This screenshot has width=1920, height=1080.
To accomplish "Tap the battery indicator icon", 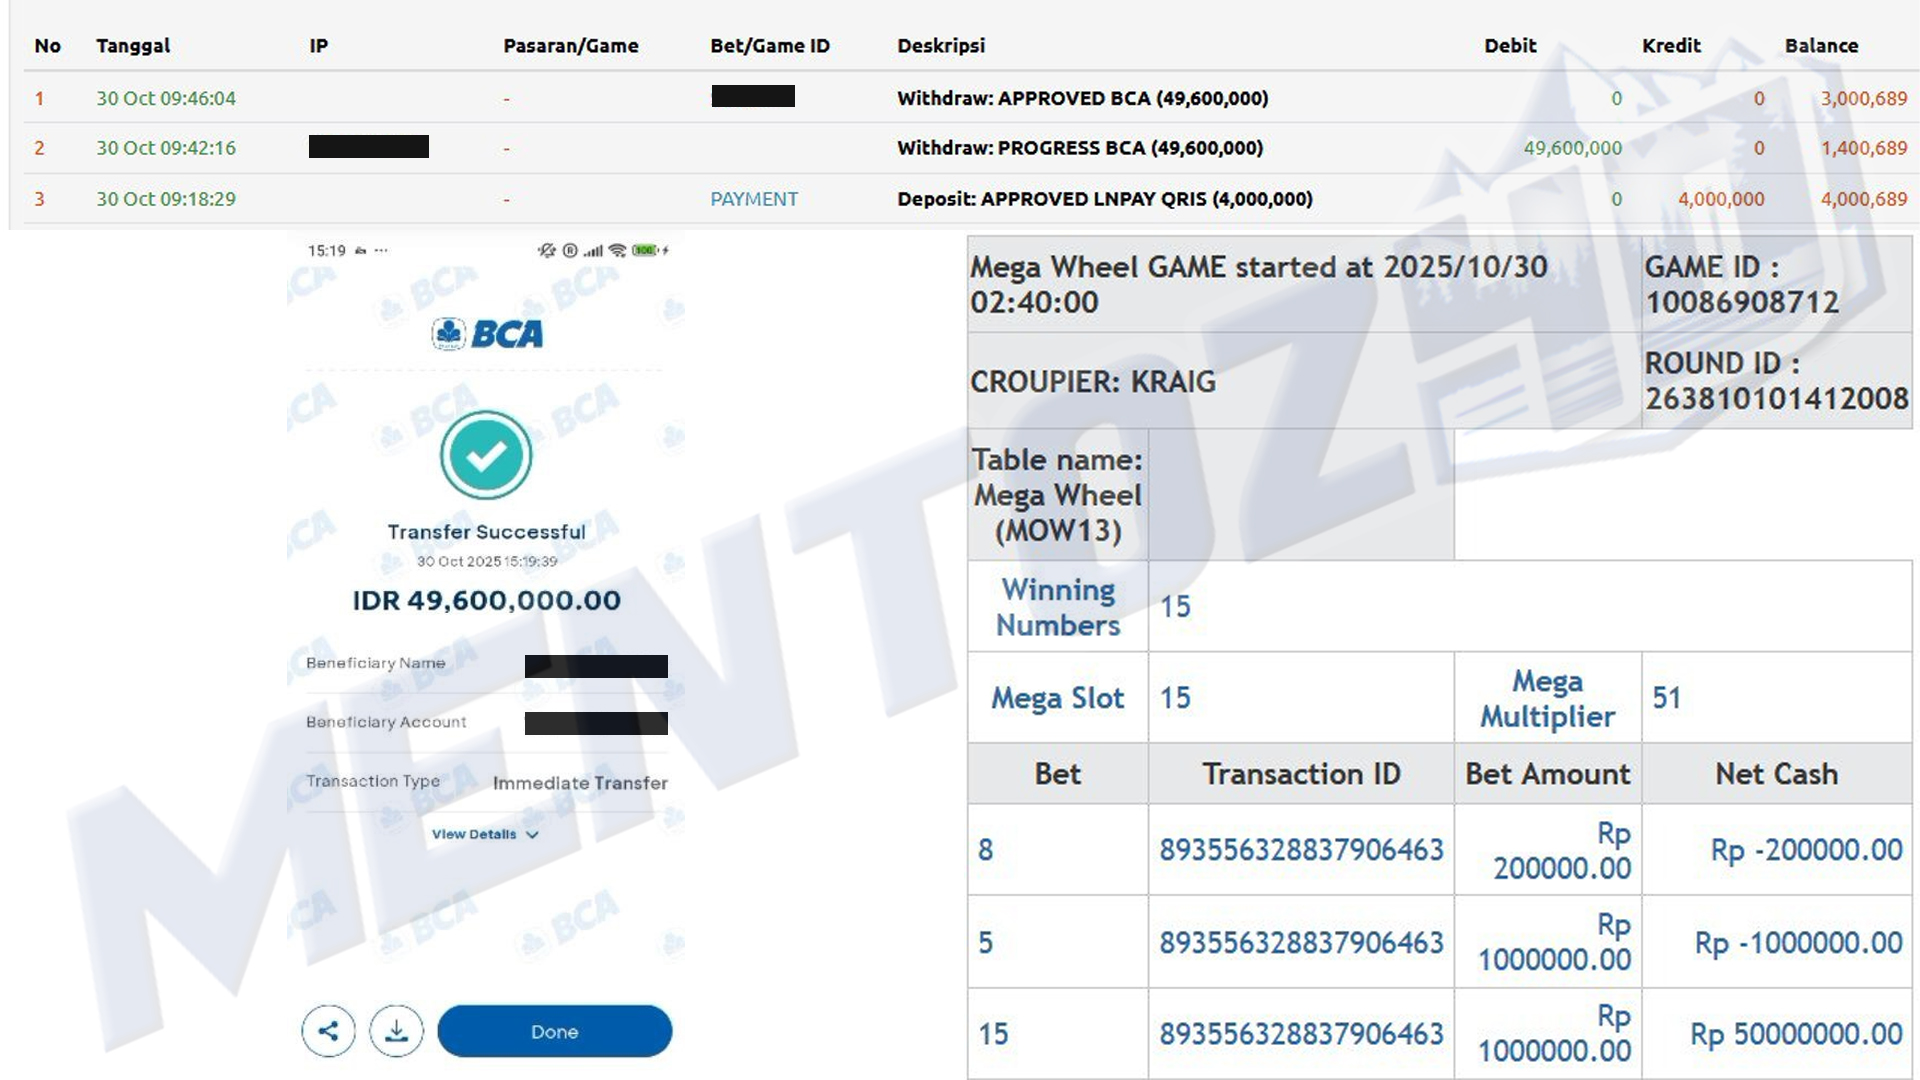I will 645,250.
